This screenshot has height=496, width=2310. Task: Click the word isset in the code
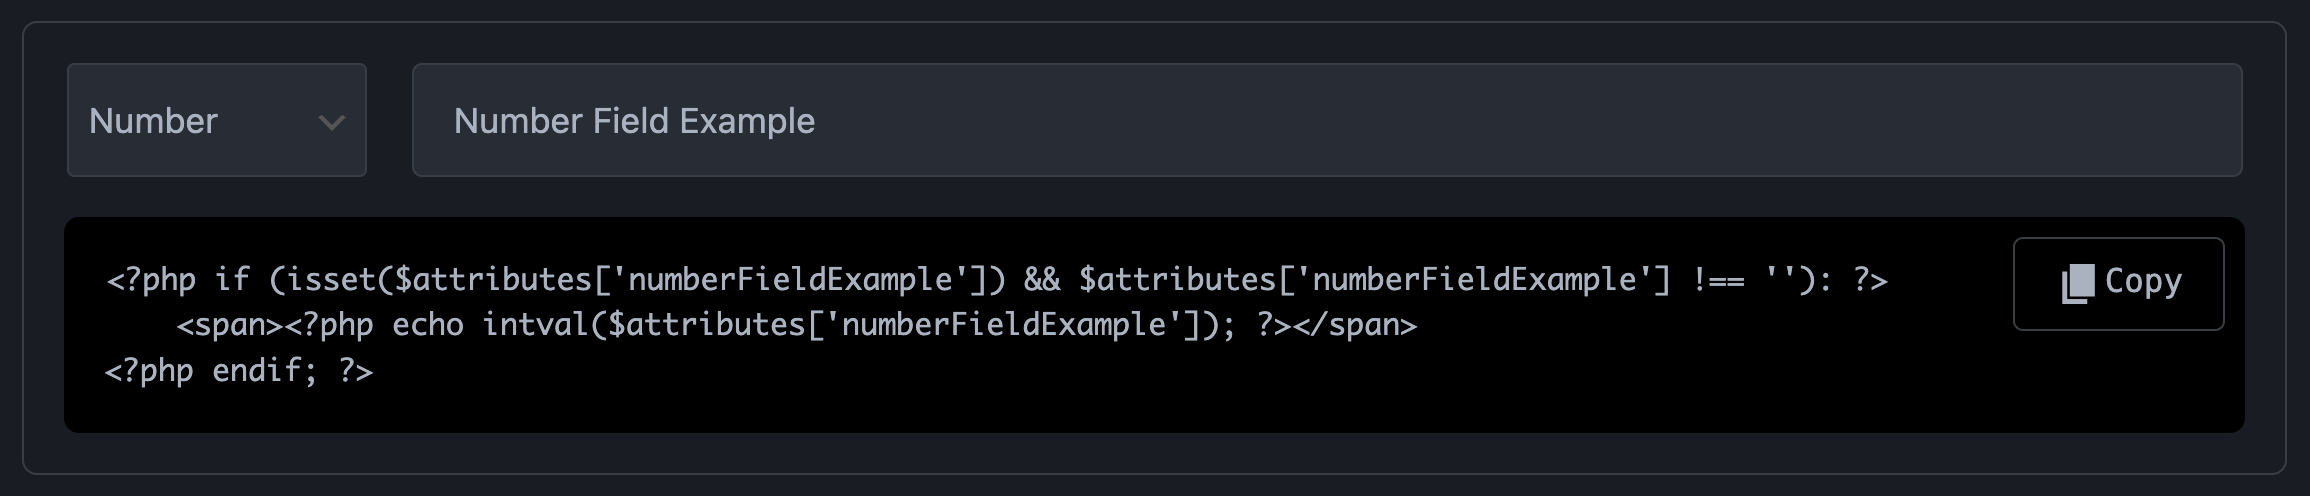pyautogui.click(x=329, y=280)
